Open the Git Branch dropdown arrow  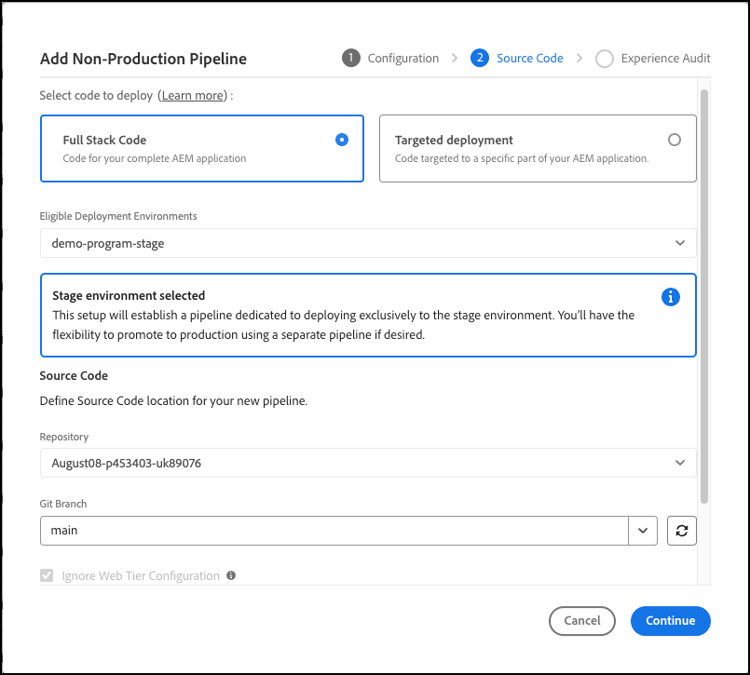[642, 531]
